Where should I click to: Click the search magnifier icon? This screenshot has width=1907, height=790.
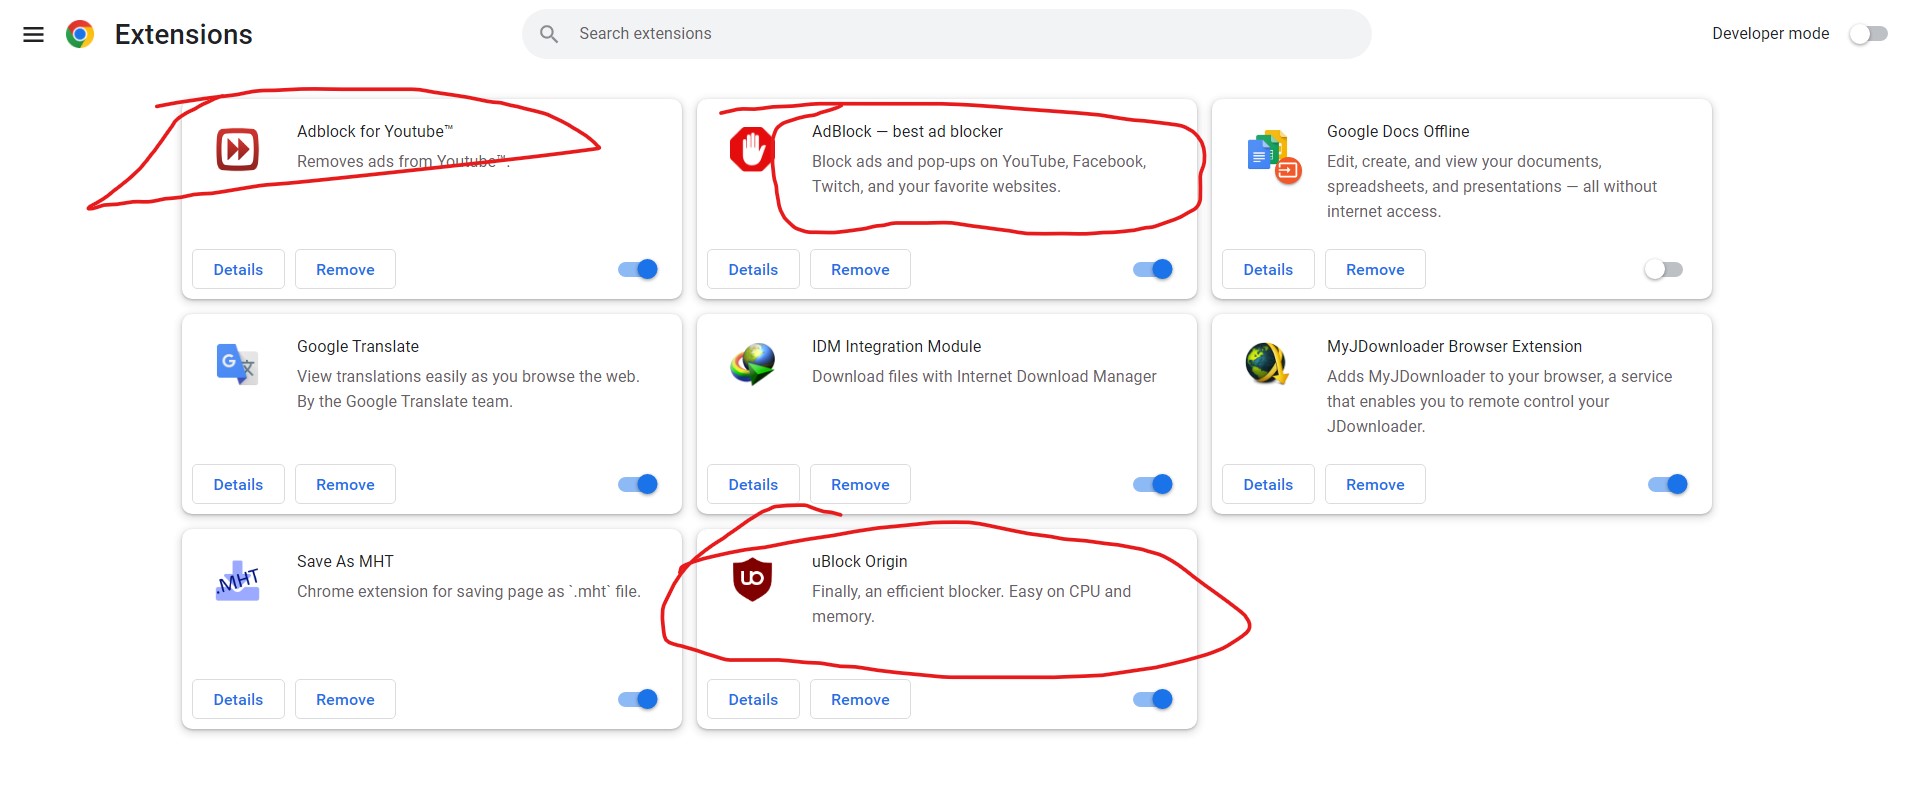pos(549,34)
